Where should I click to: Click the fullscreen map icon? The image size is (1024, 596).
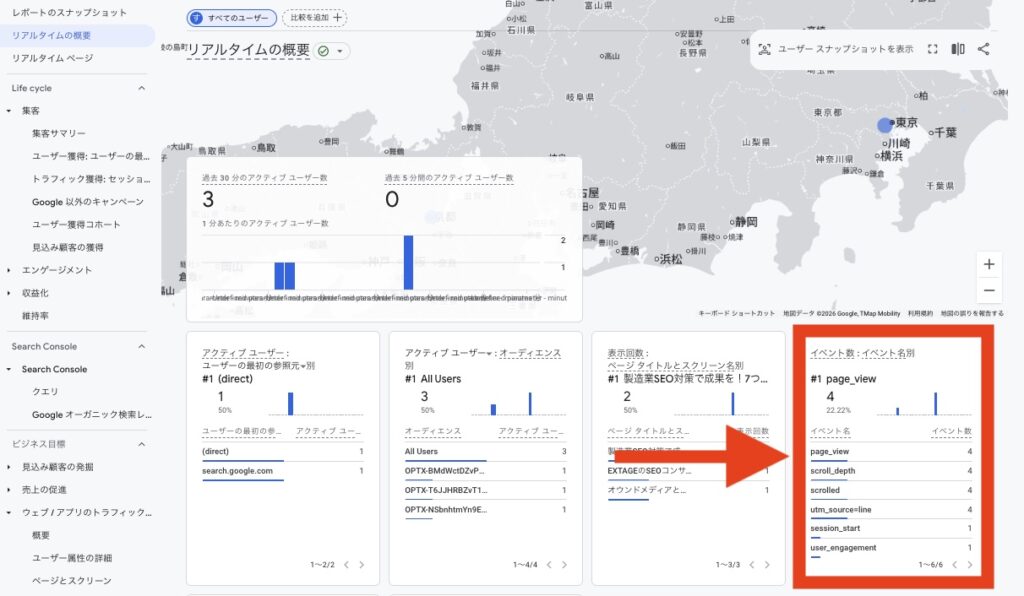click(x=932, y=49)
